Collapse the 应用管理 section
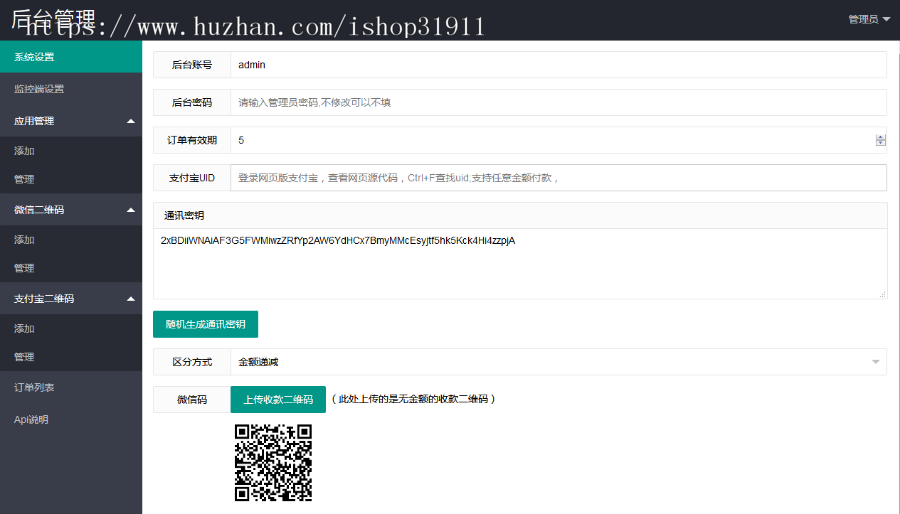This screenshot has height=514, width=900. coord(71,121)
